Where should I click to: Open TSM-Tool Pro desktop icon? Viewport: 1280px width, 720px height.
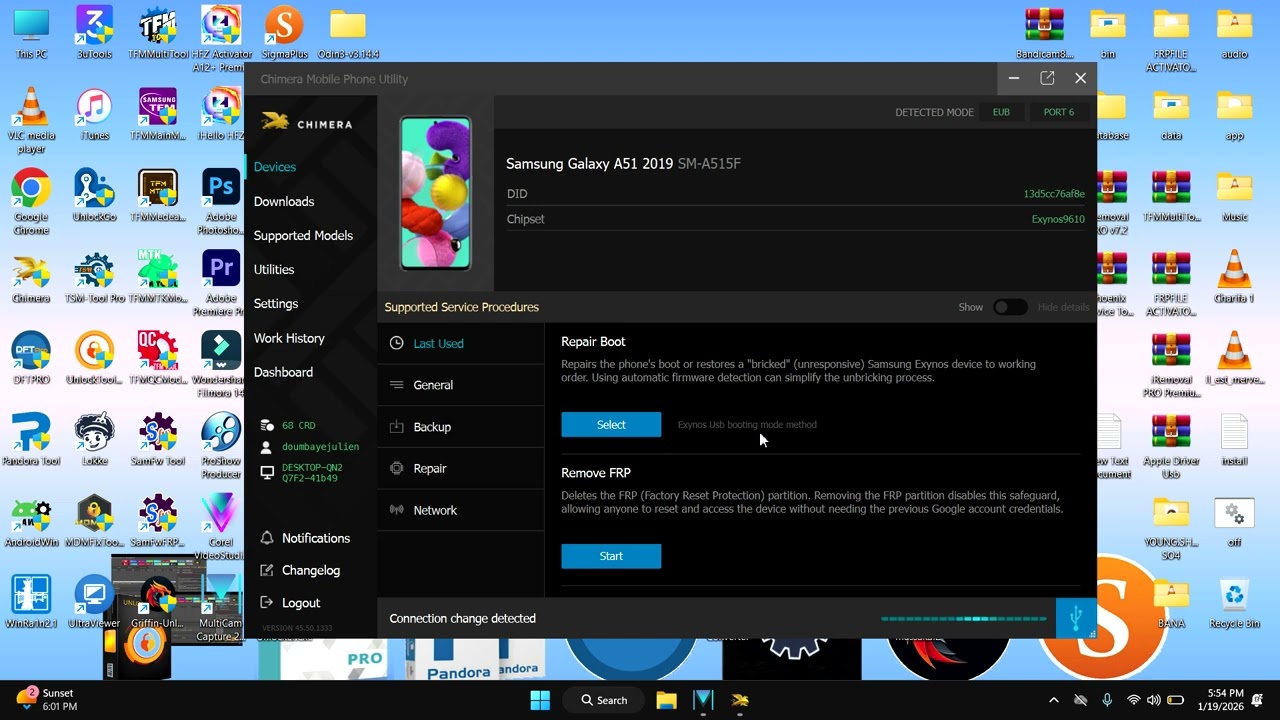(94, 277)
